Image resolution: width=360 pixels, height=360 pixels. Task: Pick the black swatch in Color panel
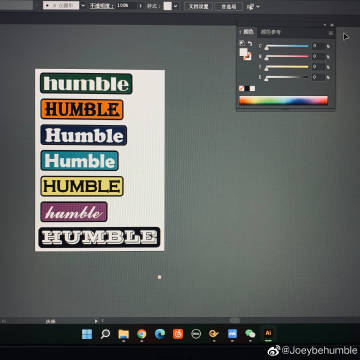pos(247,88)
